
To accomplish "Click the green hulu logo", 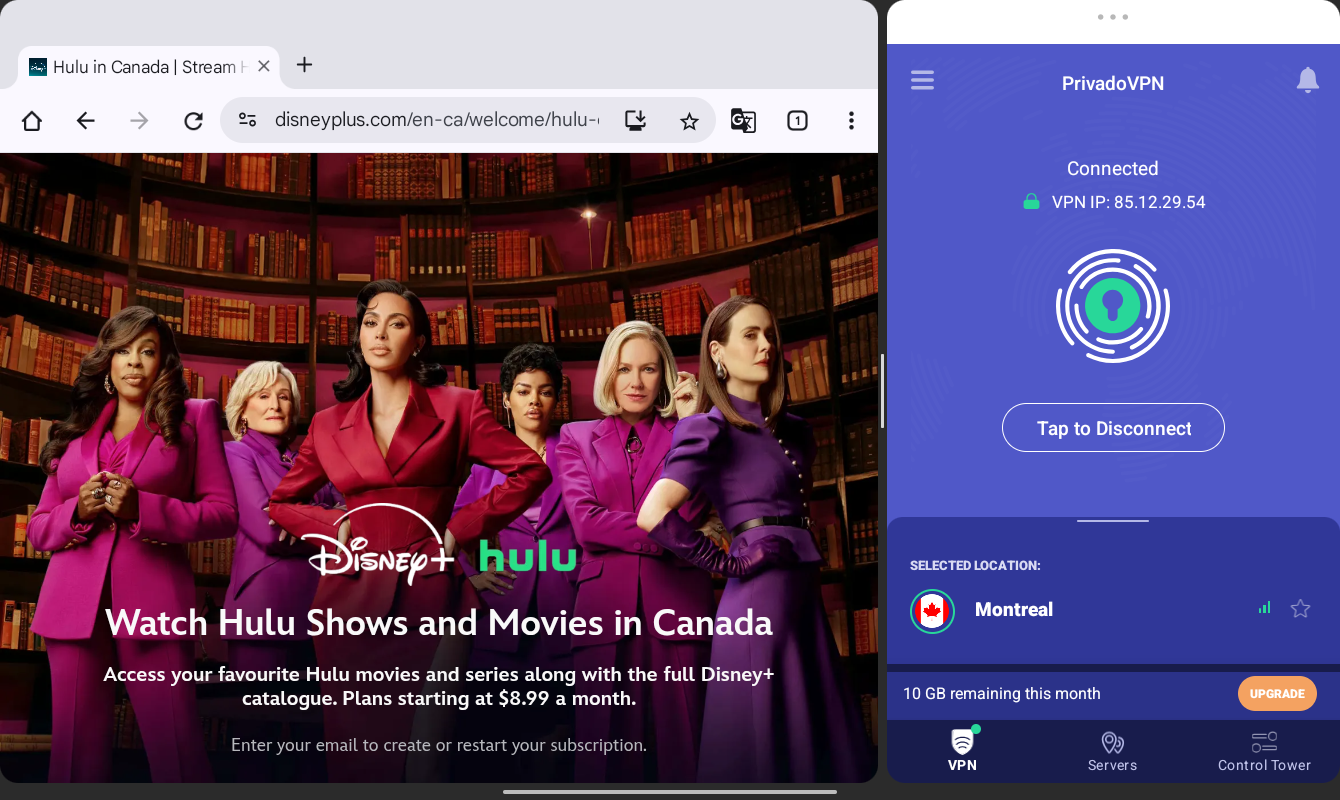I will tap(528, 555).
